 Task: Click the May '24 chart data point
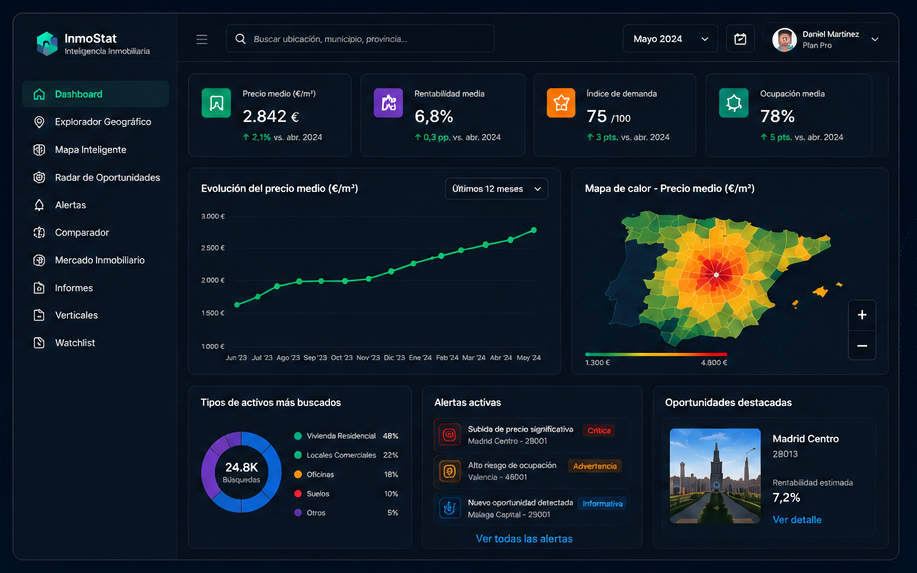pyautogui.click(x=533, y=230)
